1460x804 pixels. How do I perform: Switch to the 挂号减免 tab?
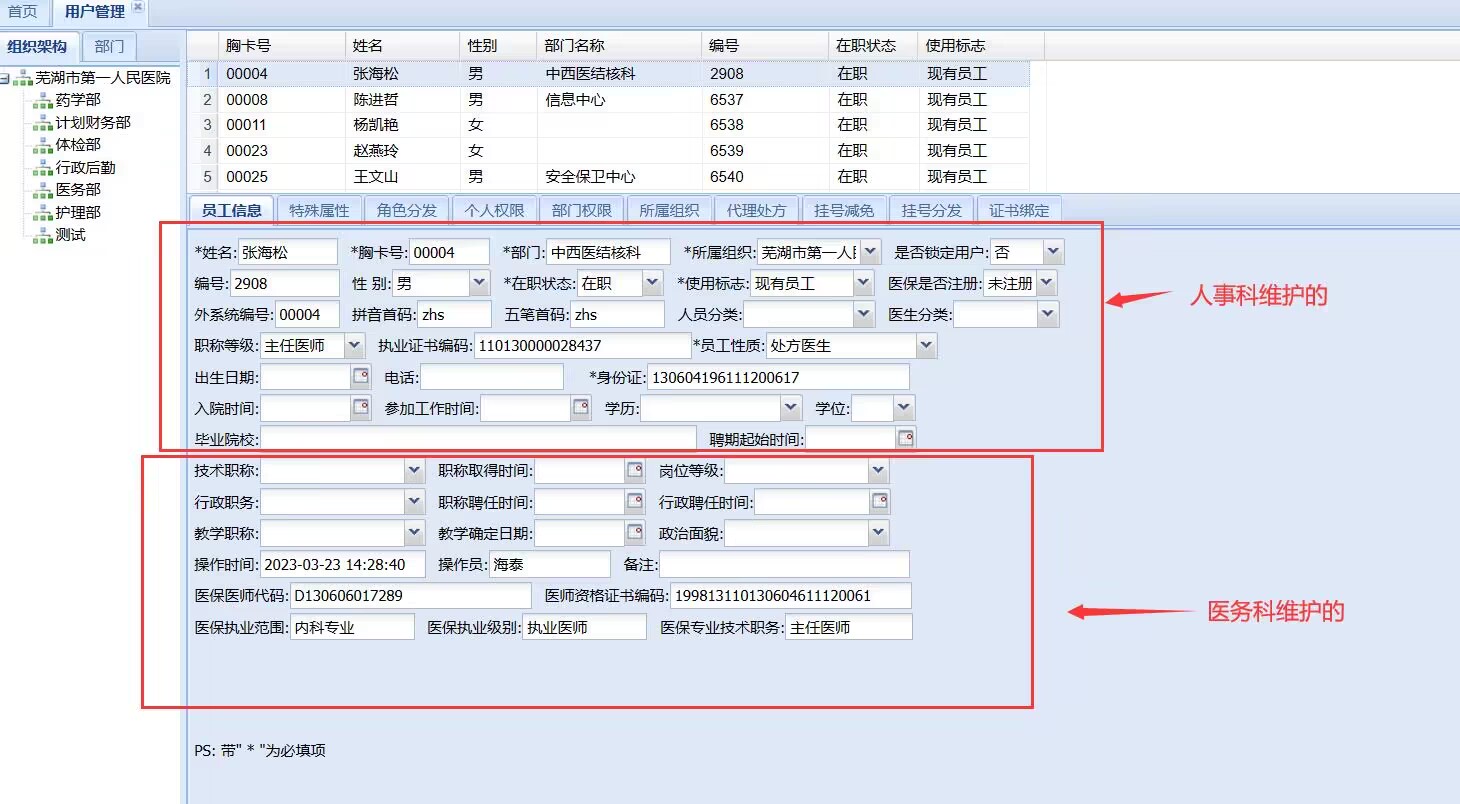(844, 210)
